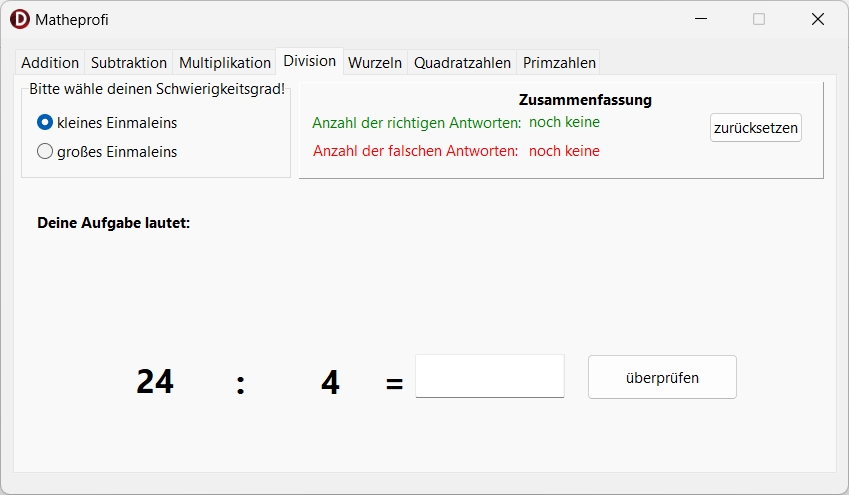Select the kleines Einmaleins difficulty

[x=45, y=122]
